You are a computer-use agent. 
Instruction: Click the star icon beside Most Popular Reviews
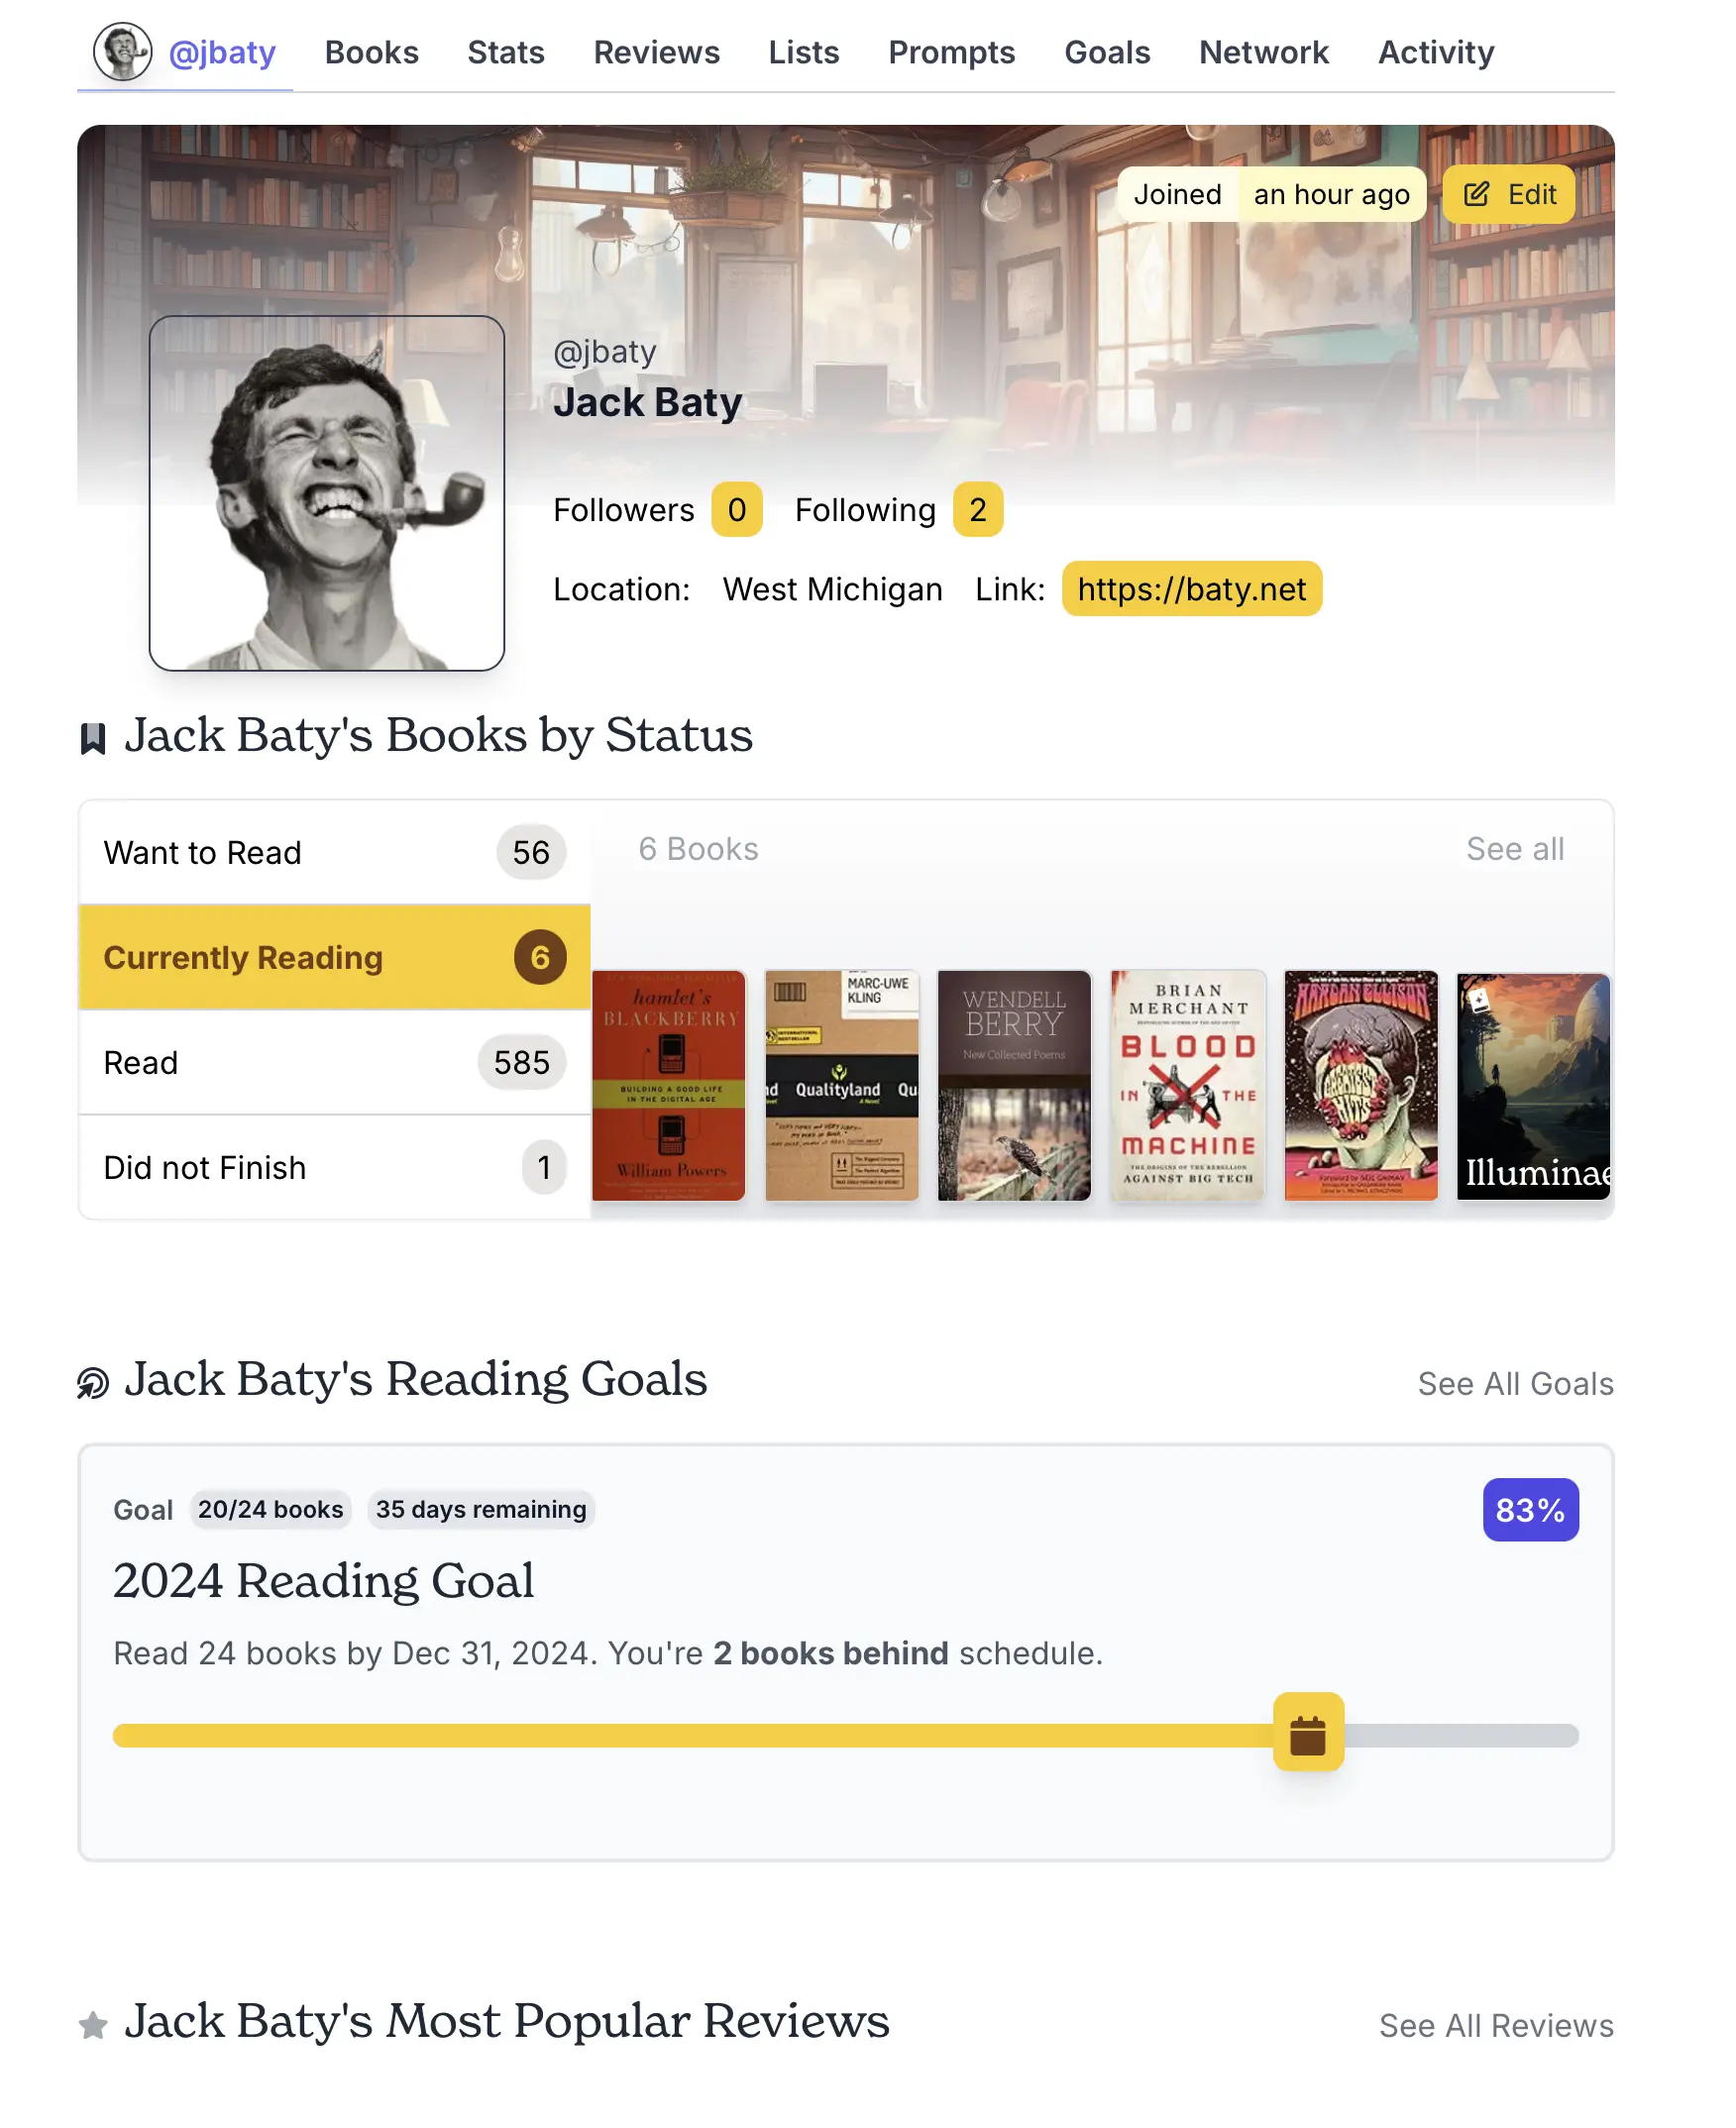tap(93, 2025)
